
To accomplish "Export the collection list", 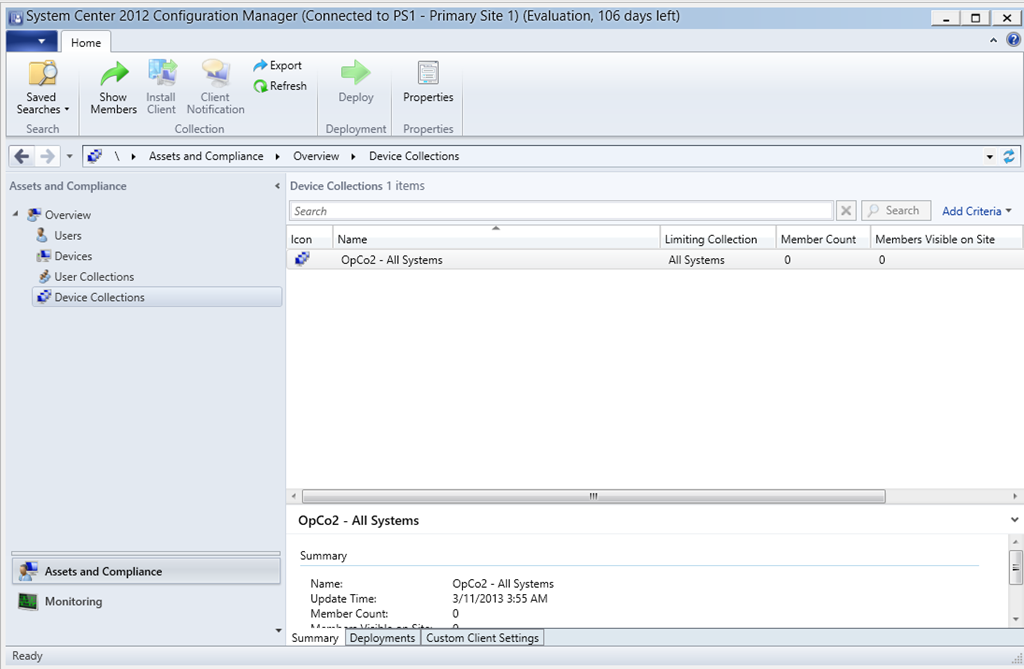I will point(278,65).
